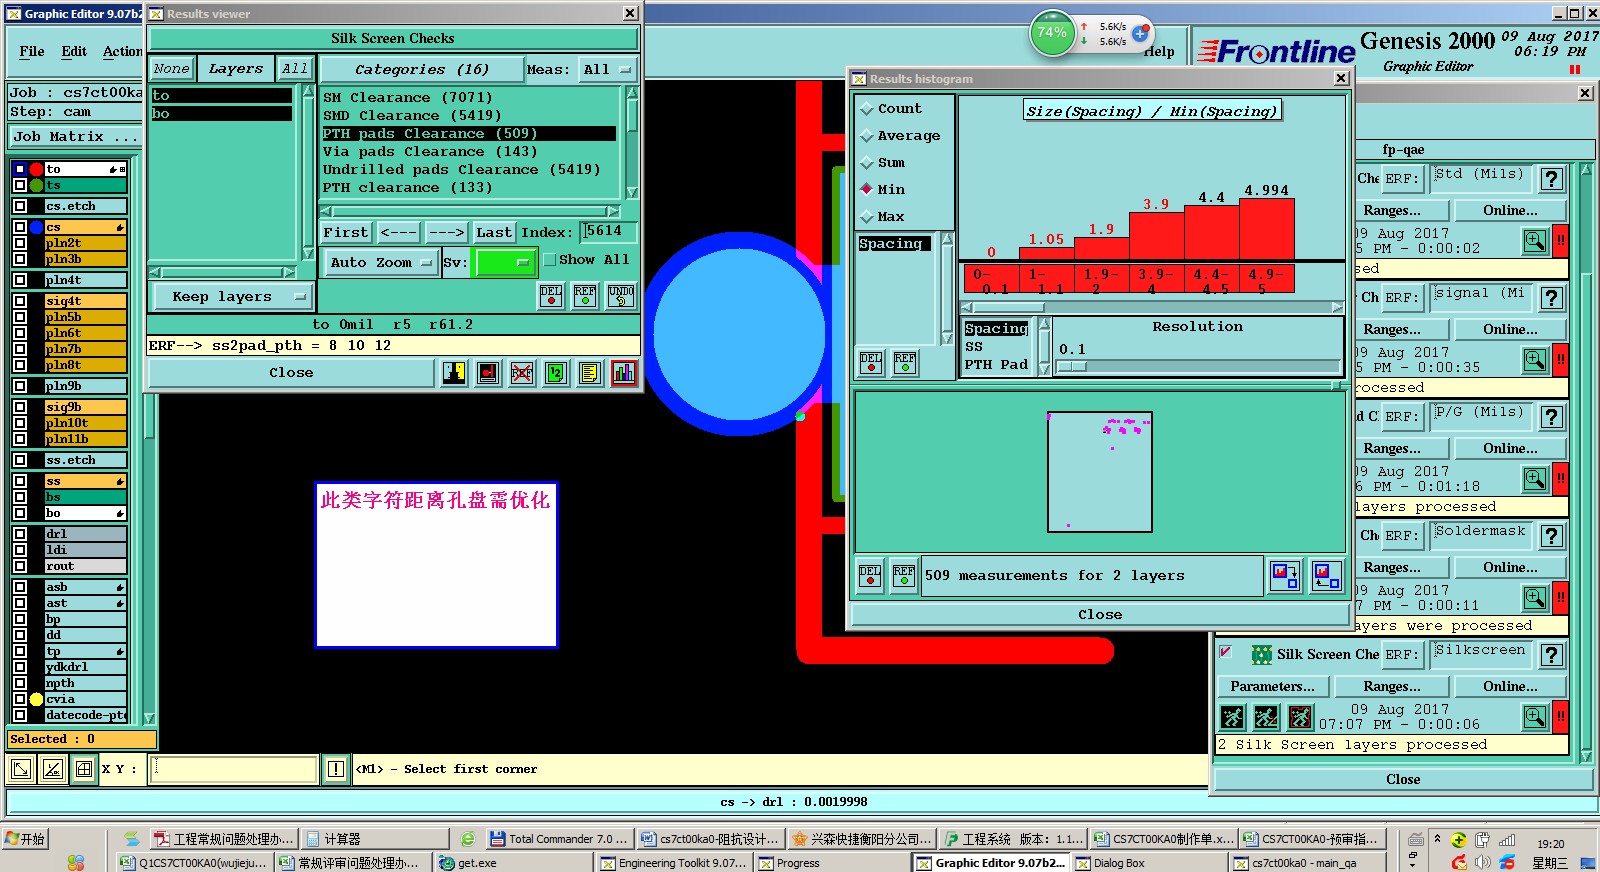
Task: Open the green Sv severity dropdown
Action: tap(505, 262)
